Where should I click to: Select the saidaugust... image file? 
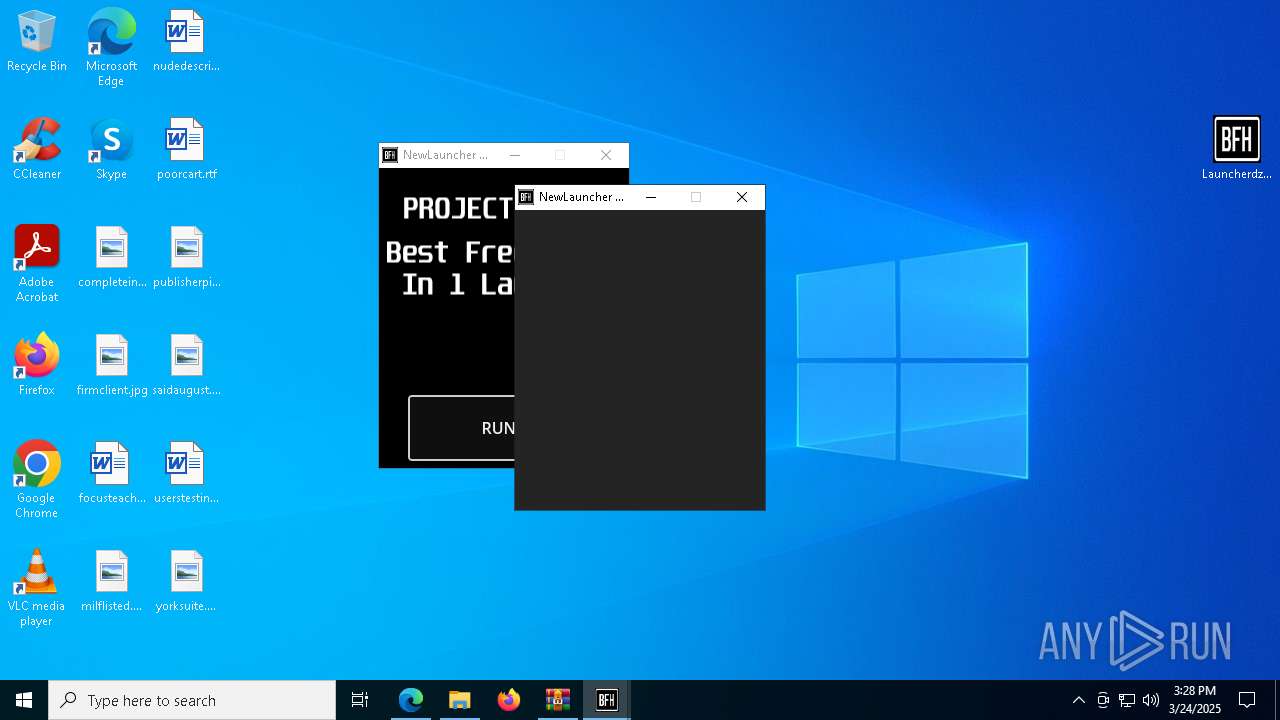click(x=186, y=366)
